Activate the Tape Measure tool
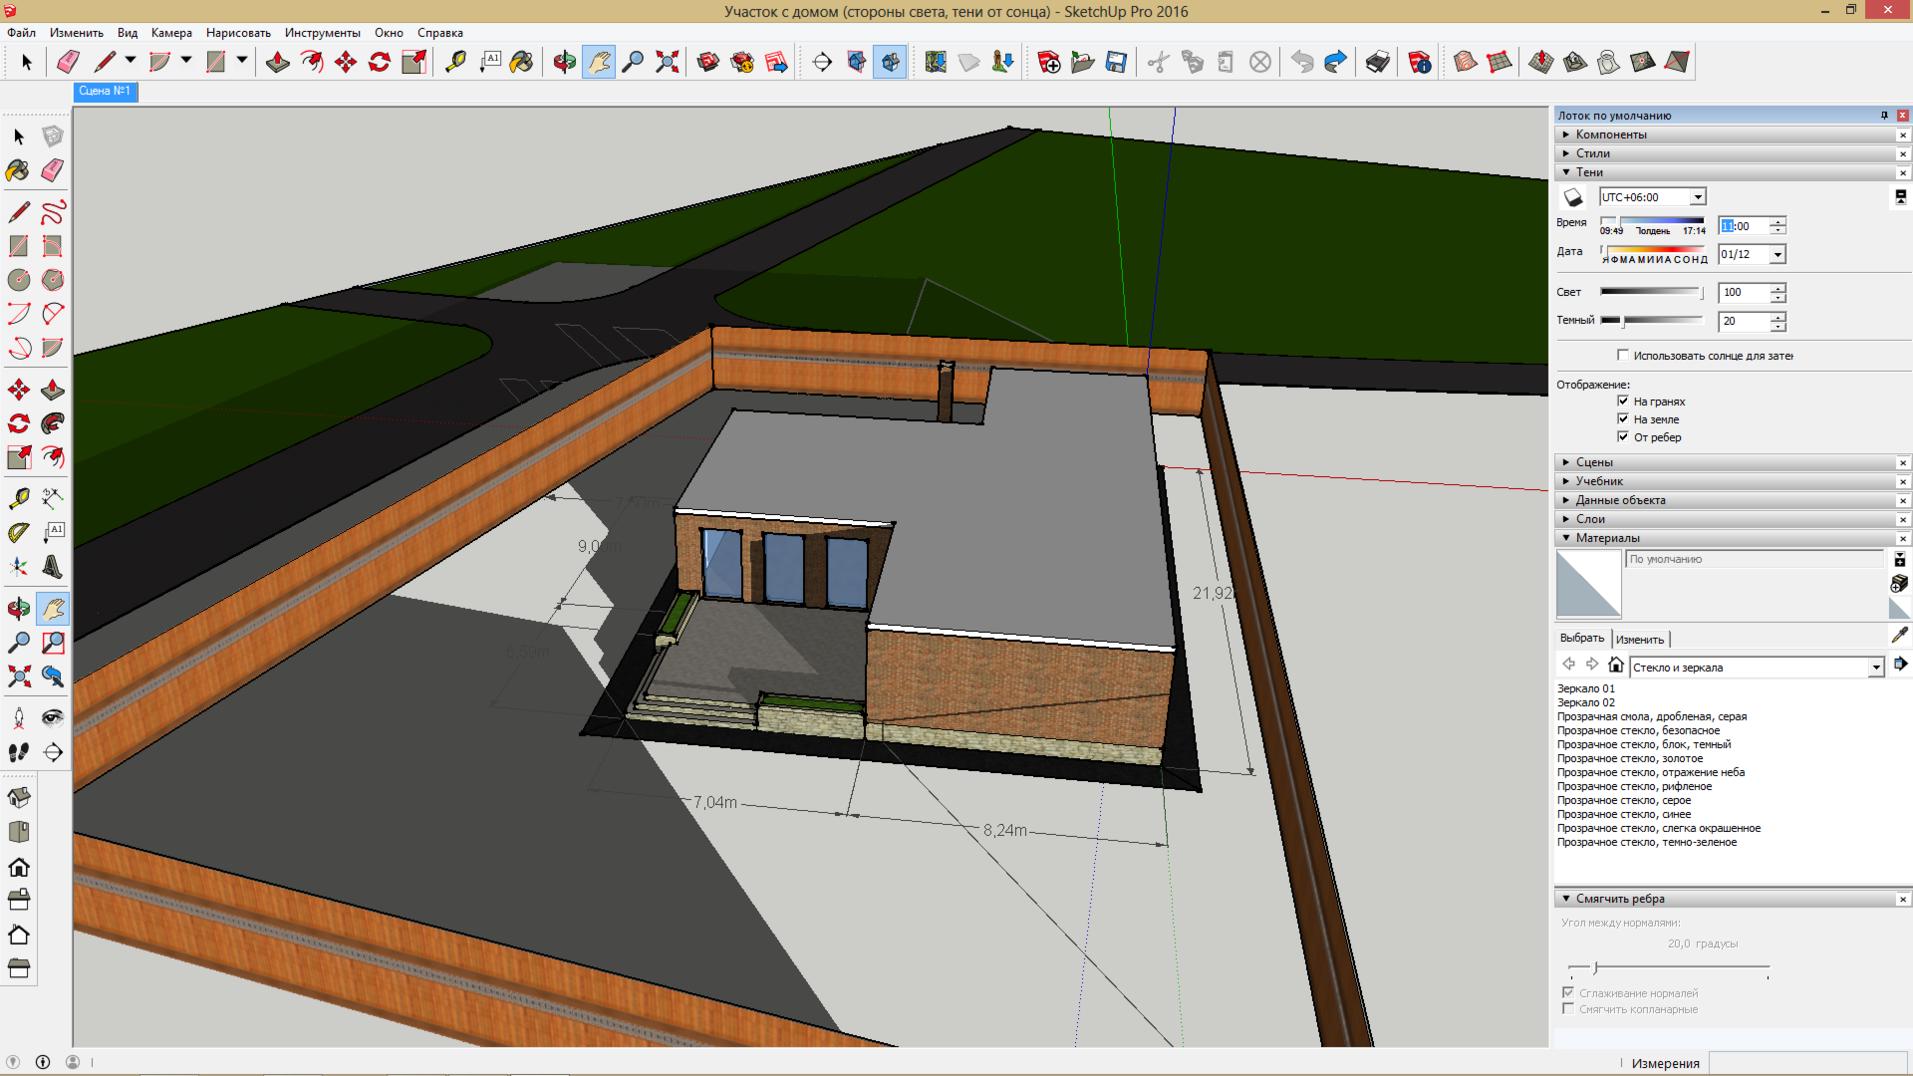Screen dimensions: 1913x1076 tap(18, 498)
